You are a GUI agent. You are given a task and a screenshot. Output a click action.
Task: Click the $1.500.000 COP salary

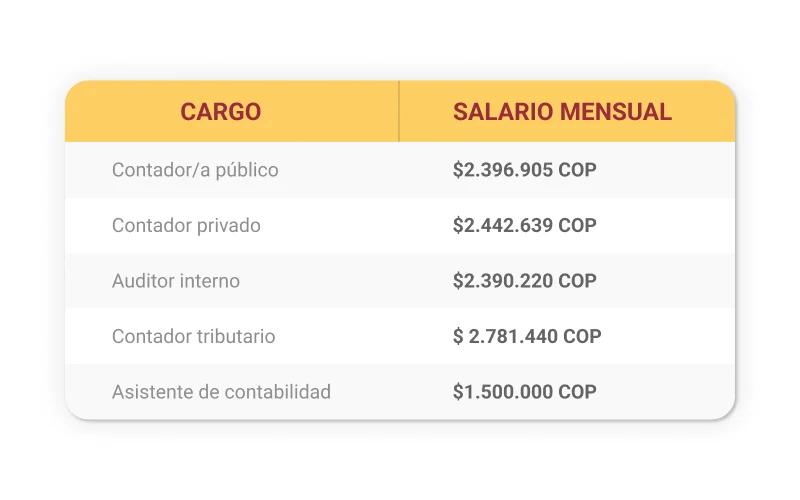click(524, 392)
